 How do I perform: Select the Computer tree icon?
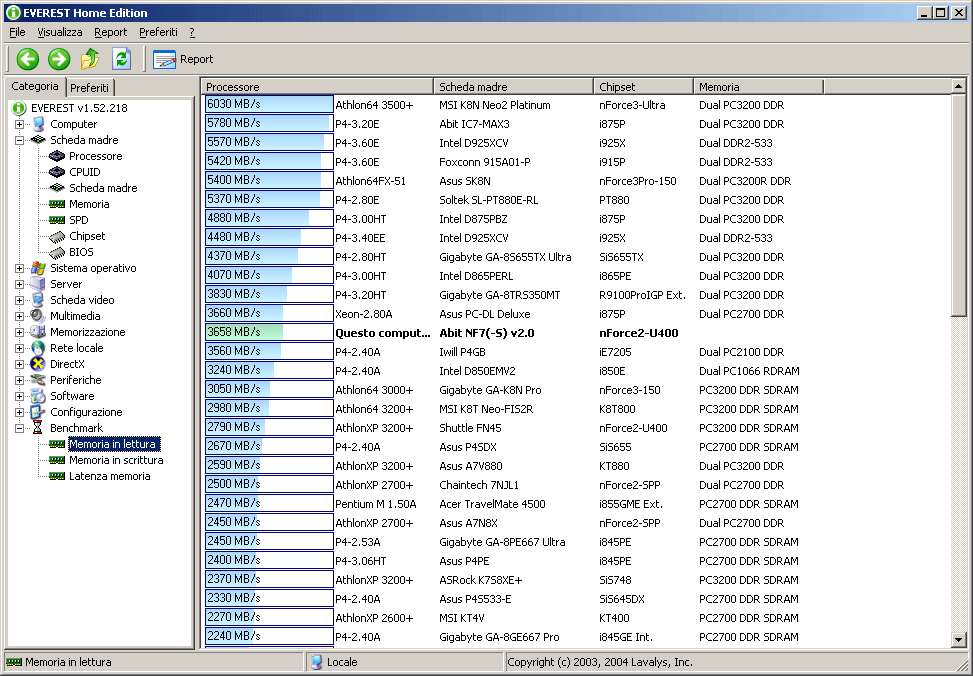38,124
